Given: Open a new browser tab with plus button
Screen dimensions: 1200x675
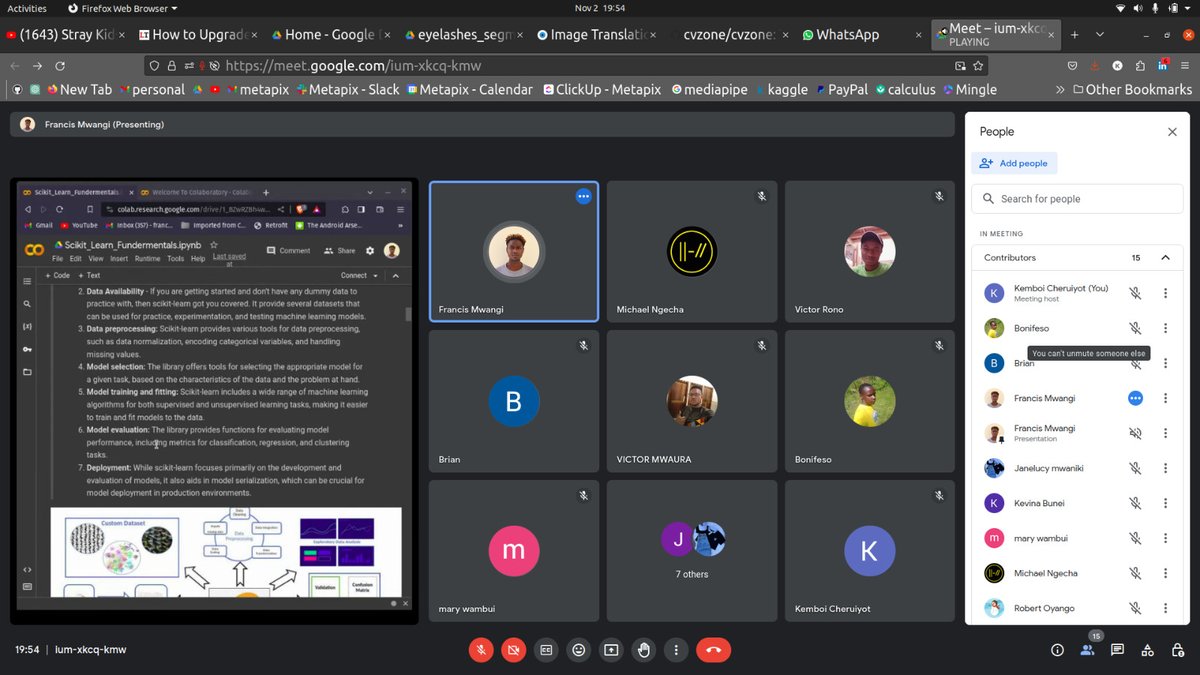Looking at the screenshot, I should click(1075, 34).
